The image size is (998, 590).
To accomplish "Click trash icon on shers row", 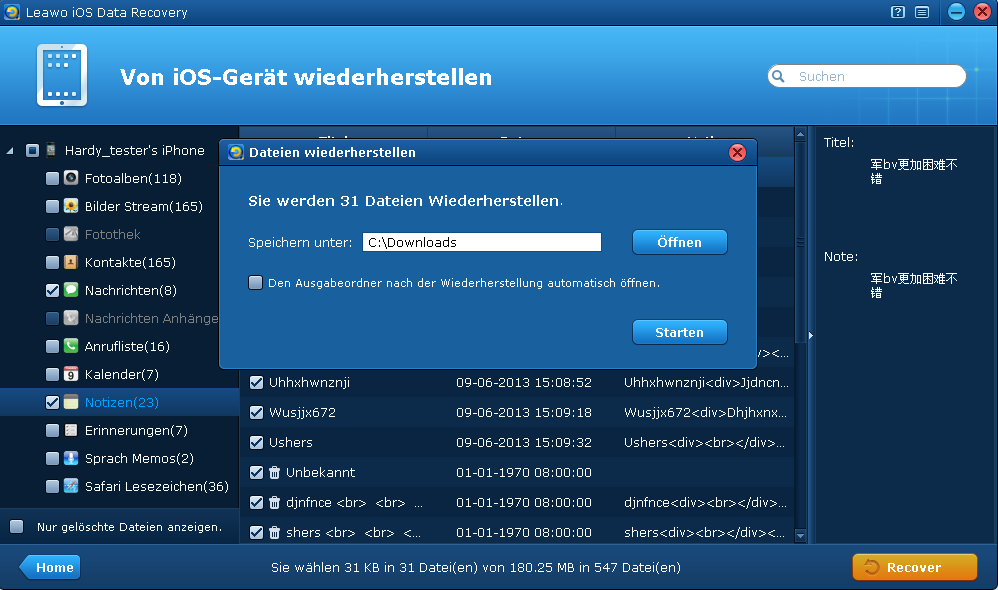I will click(x=274, y=532).
